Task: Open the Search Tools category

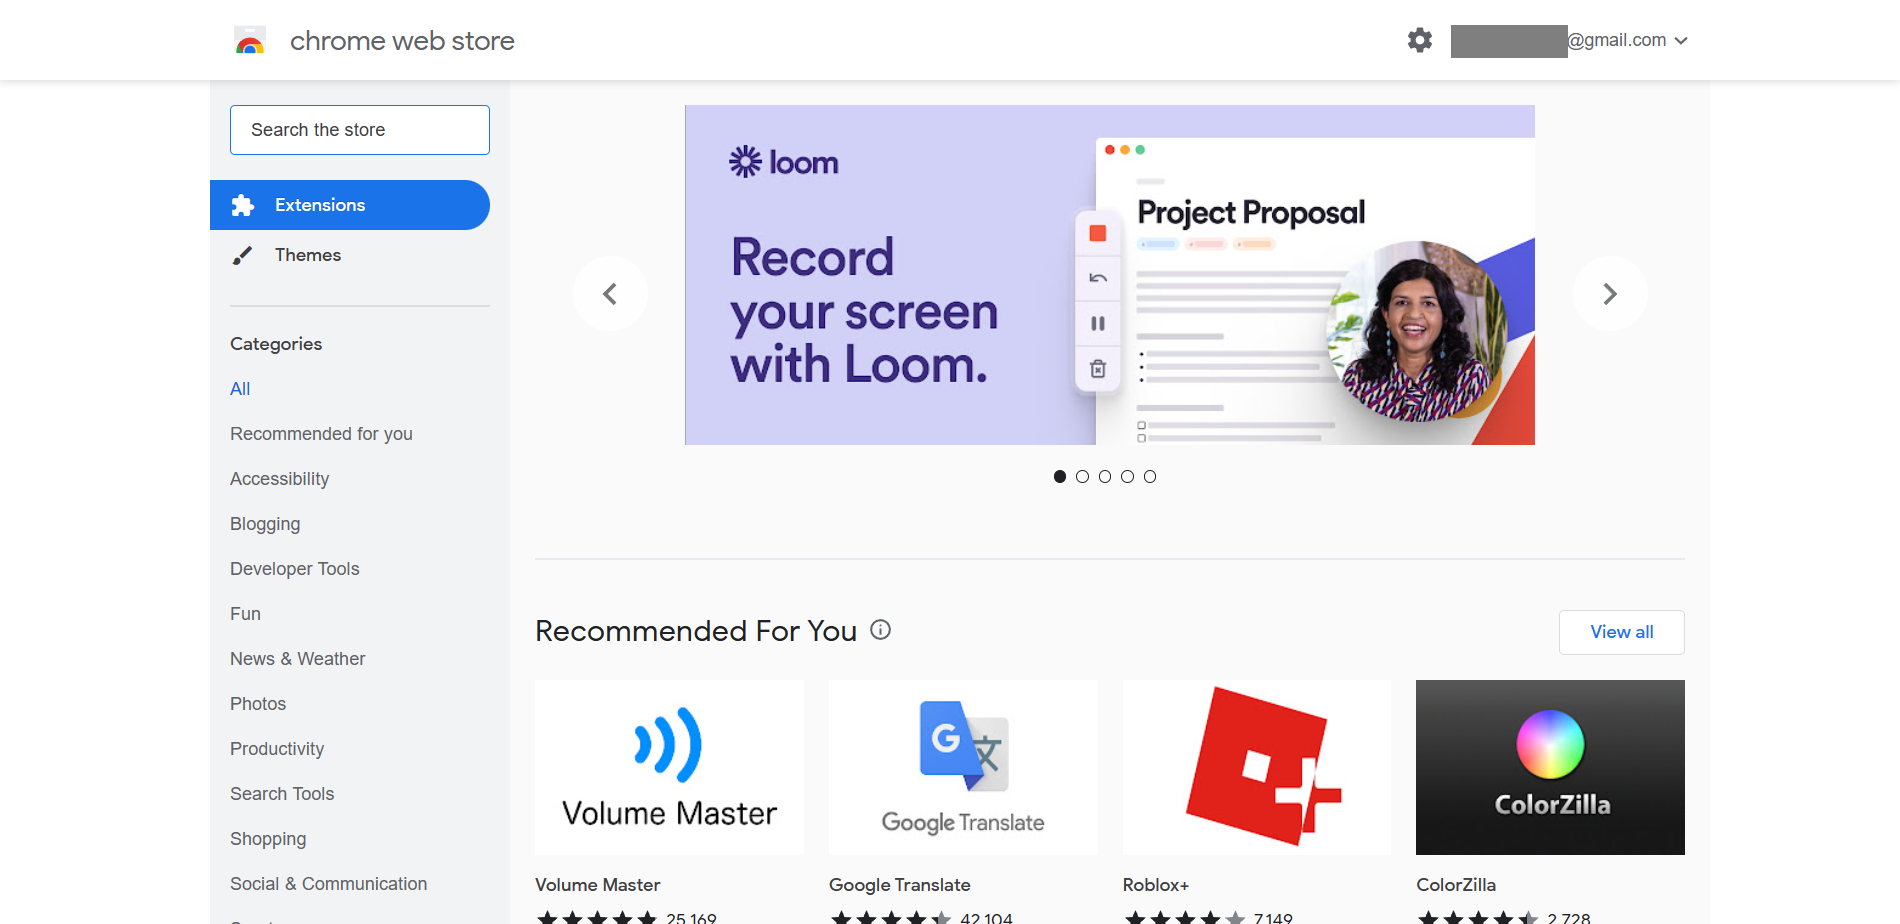Action: (282, 794)
